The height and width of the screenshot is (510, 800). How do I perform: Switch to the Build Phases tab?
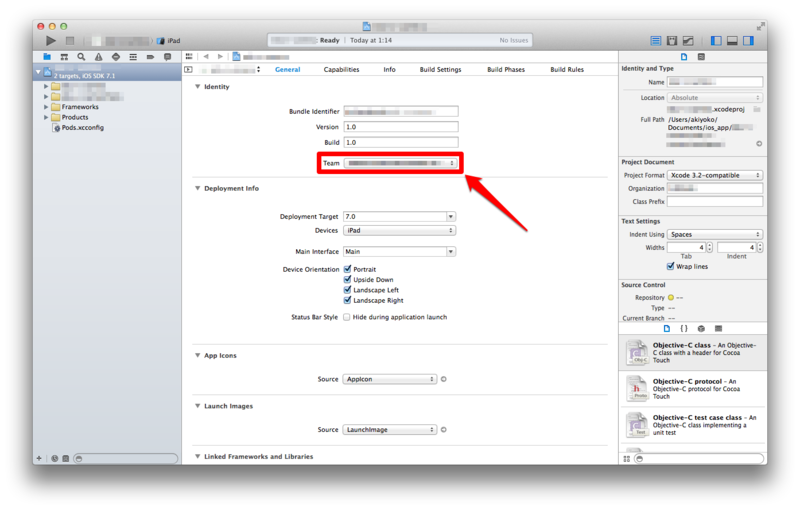506,69
